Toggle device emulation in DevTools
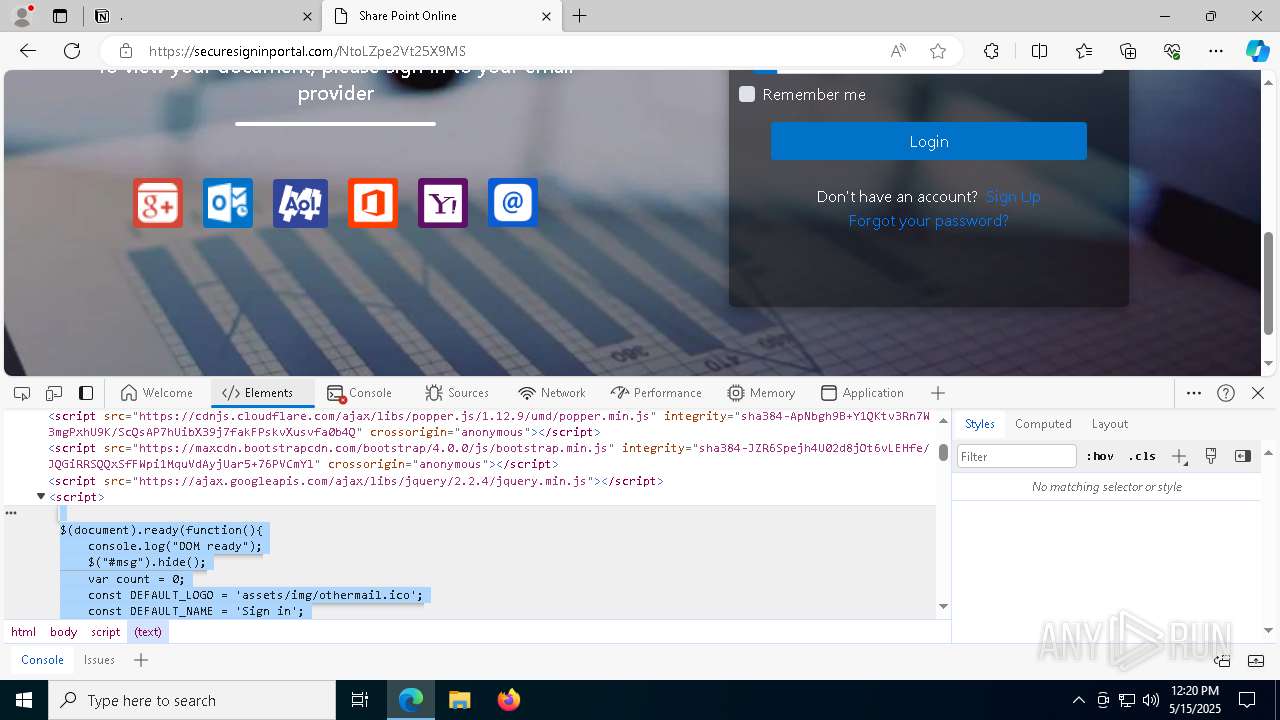This screenshot has width=1280, height=720. click(x=54, y=393)
